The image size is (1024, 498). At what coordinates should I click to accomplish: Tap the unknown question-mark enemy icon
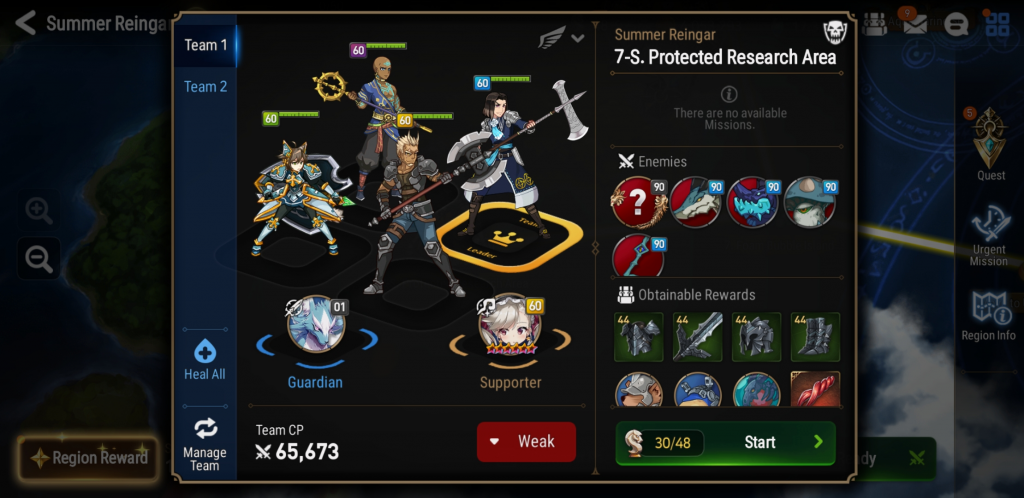tap(637, 202)
